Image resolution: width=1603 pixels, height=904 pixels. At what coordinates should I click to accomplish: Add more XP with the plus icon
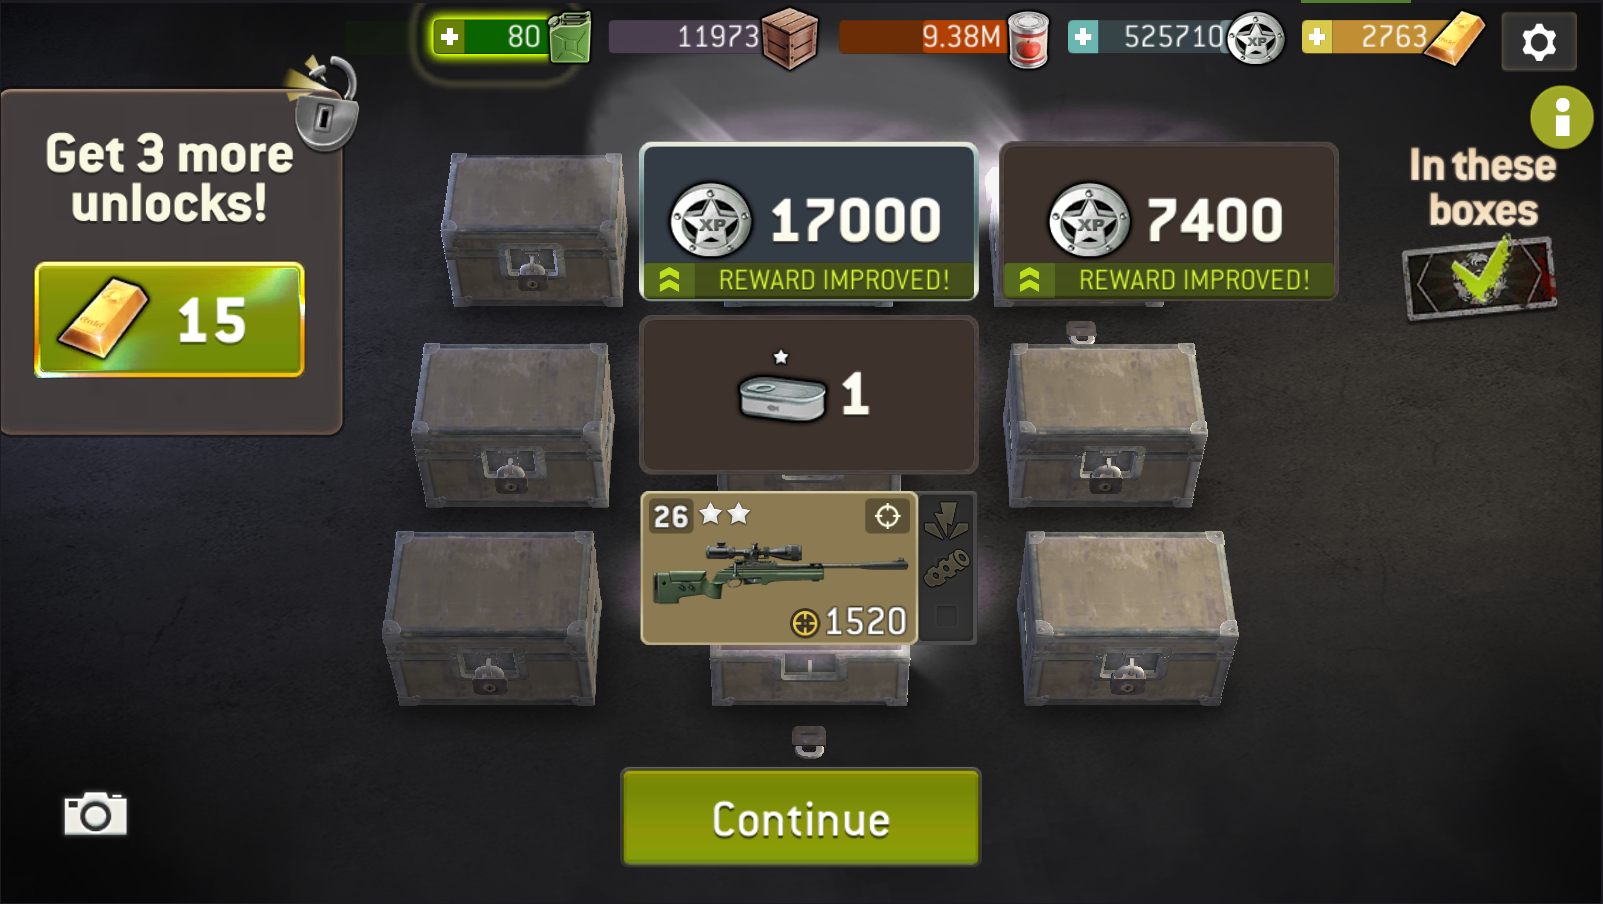[1083, 37]
